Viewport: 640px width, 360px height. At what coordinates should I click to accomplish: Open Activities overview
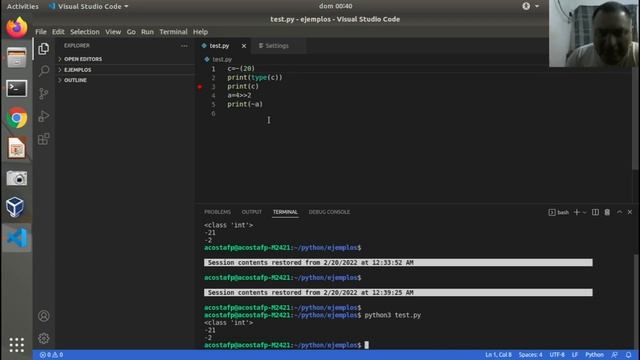22,7
